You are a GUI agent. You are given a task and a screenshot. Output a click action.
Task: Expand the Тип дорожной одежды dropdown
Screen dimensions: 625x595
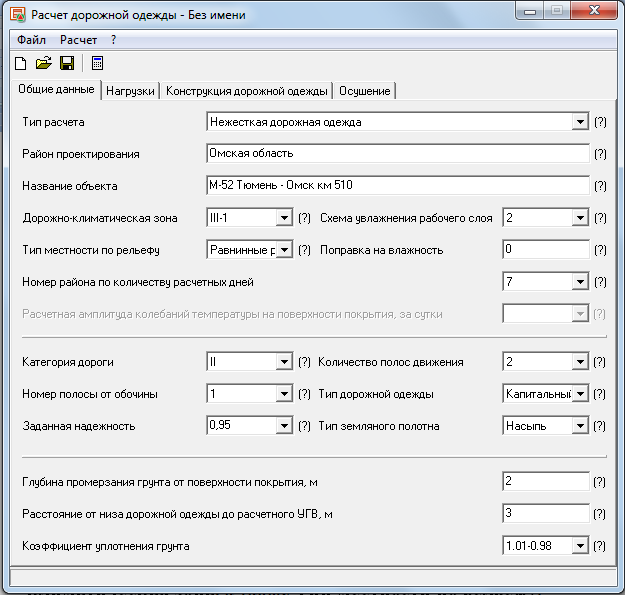pos(580,394)
